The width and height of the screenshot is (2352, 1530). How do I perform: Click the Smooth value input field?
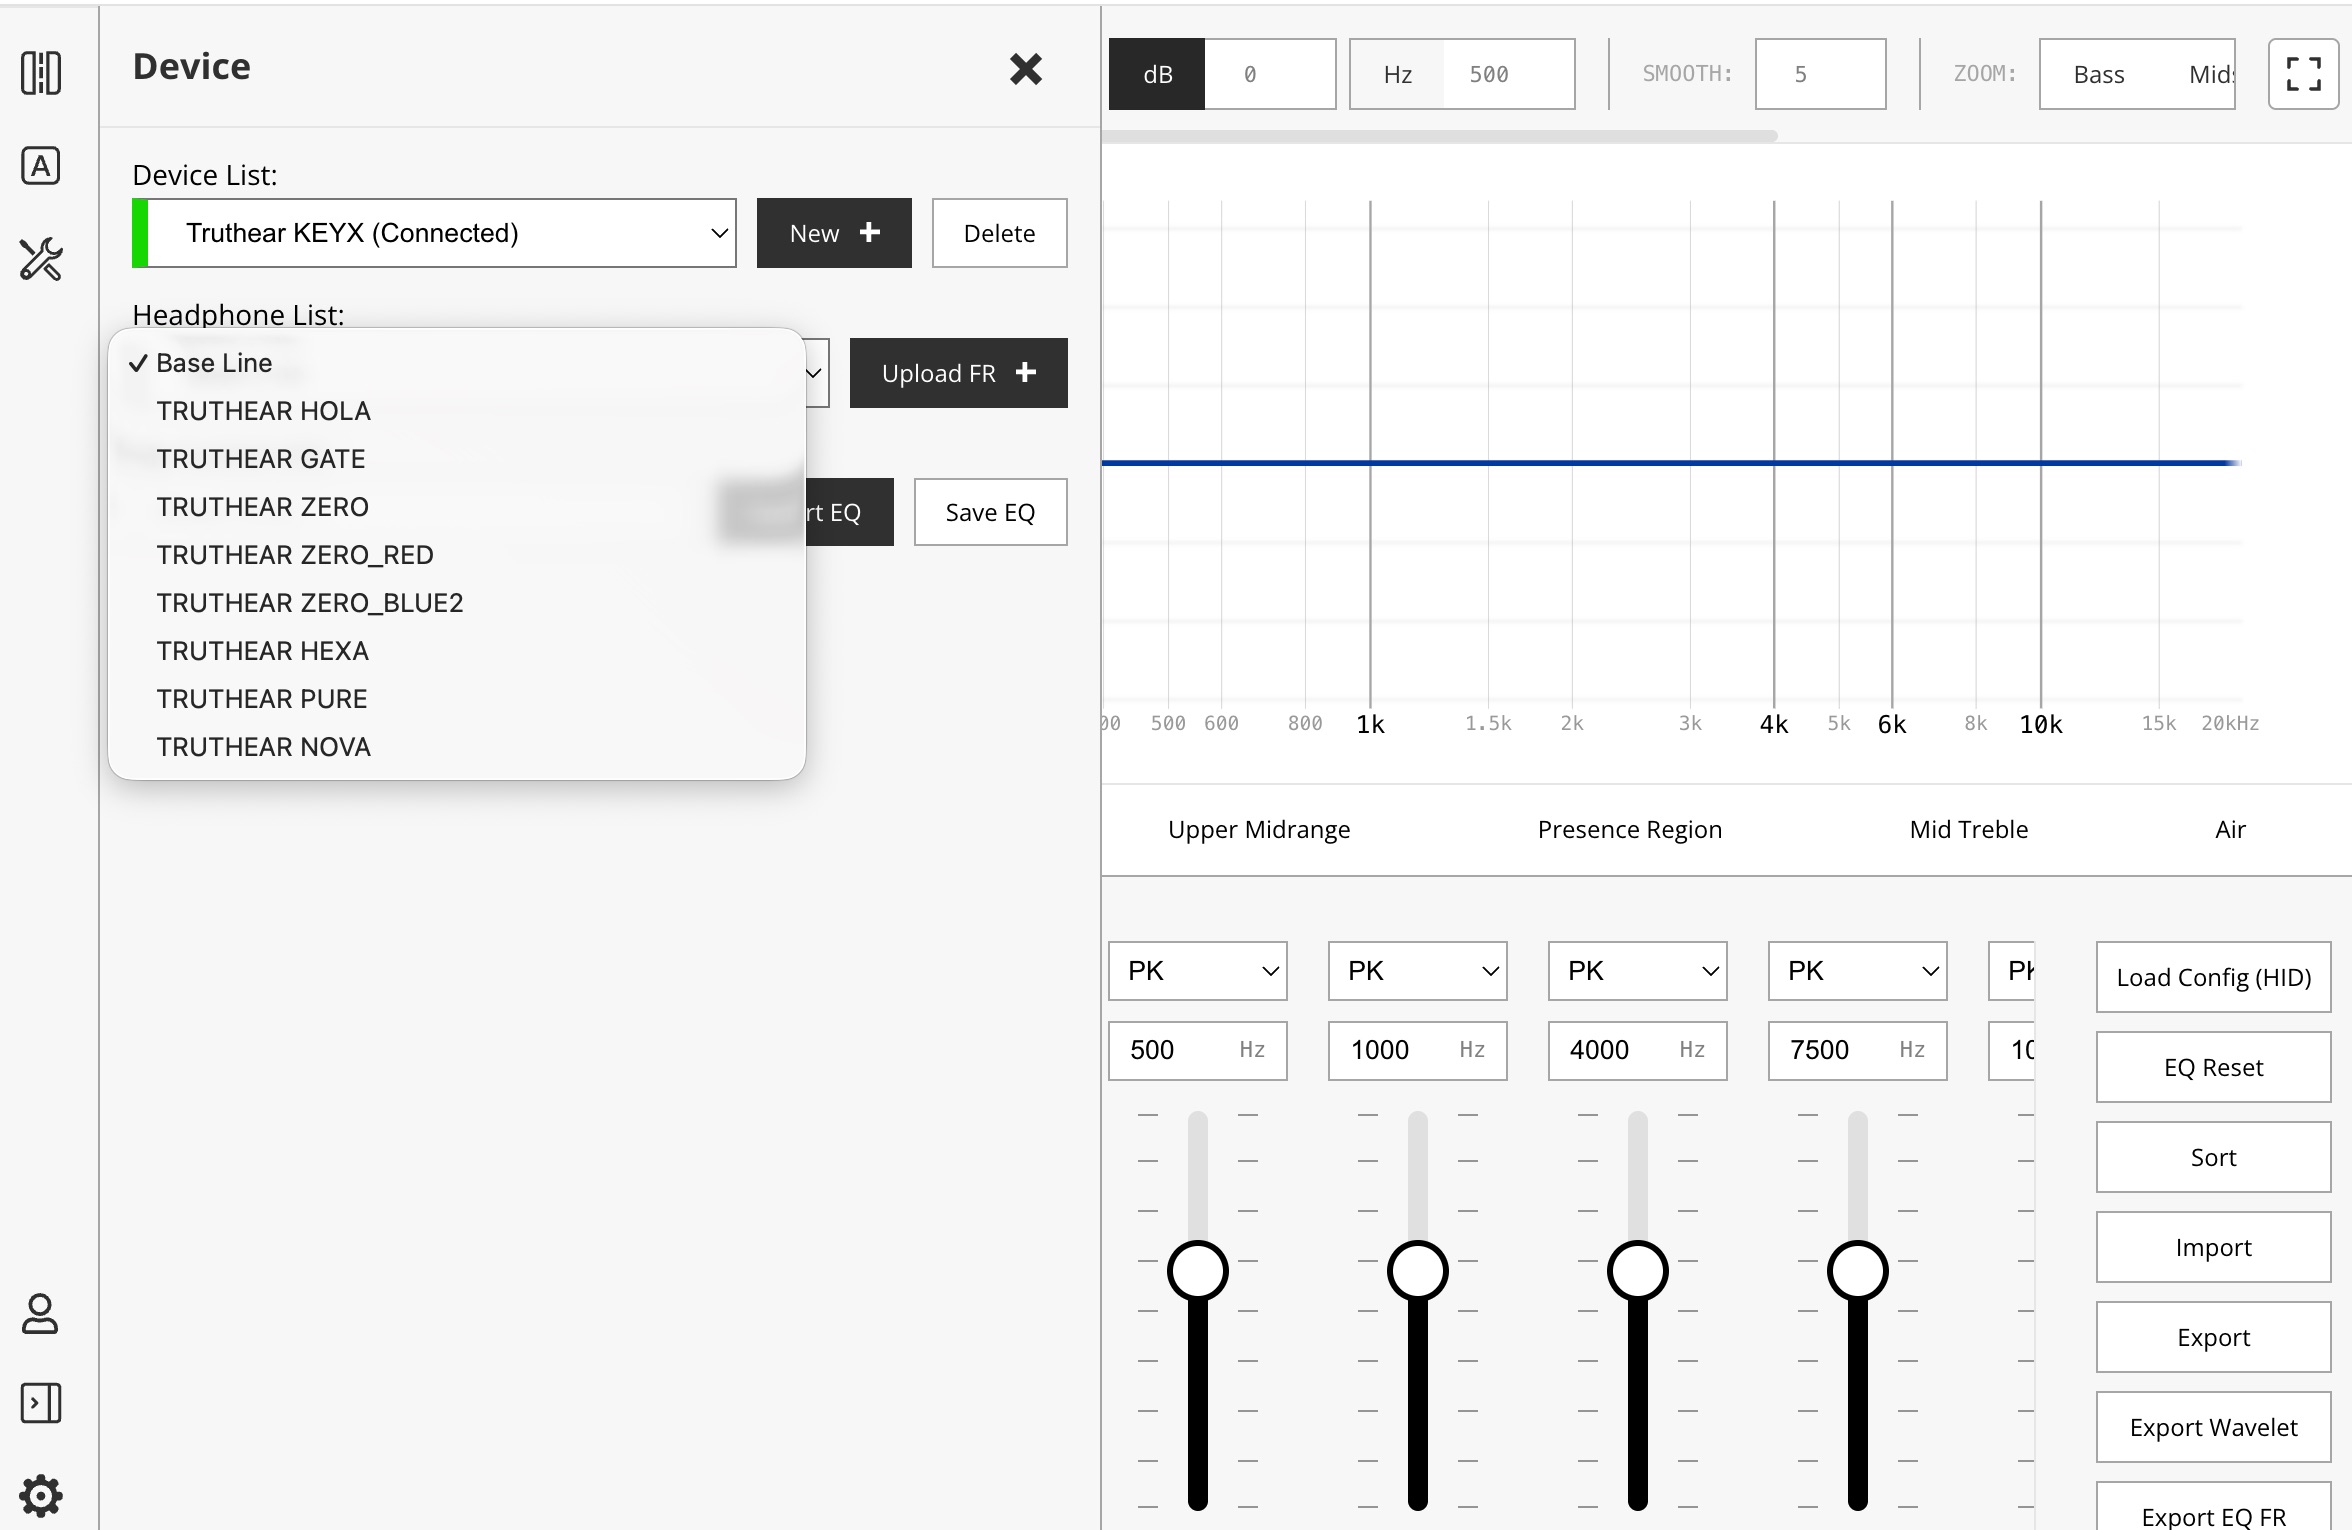tap(1820, 73)
